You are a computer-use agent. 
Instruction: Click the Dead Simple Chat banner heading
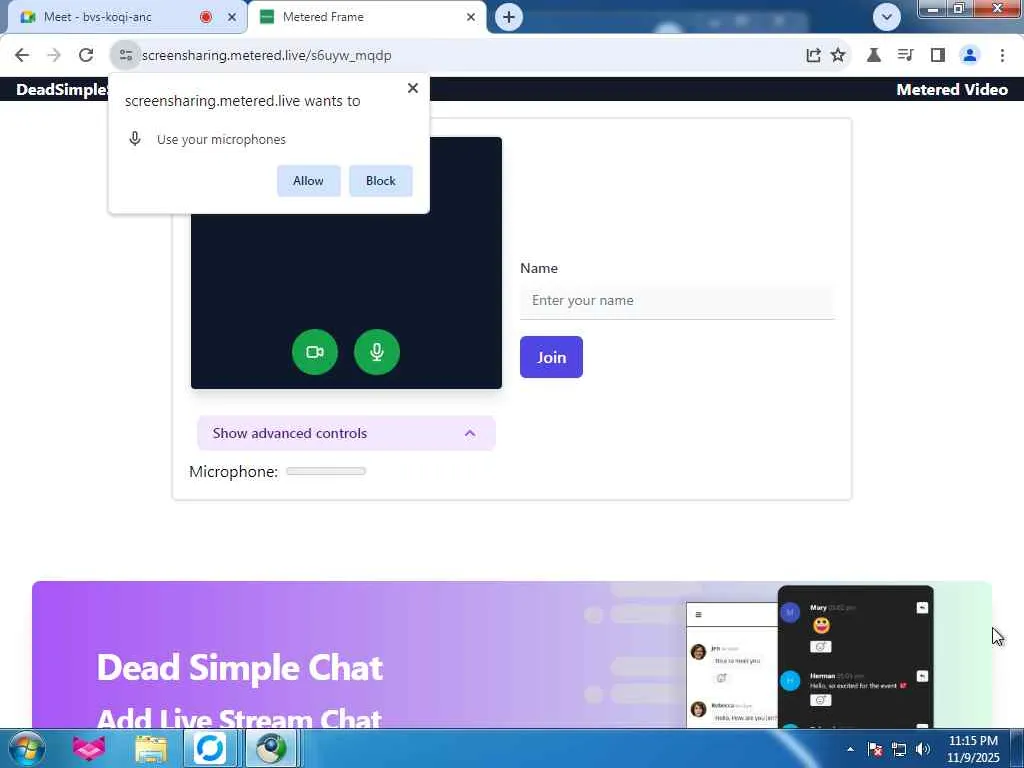point(240,667)
